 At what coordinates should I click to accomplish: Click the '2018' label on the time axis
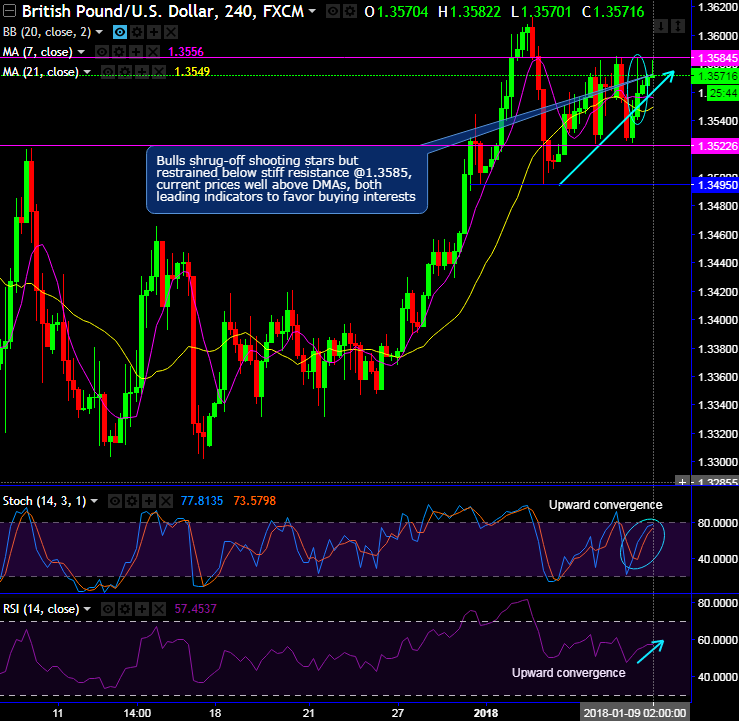[x=486, y=713]
